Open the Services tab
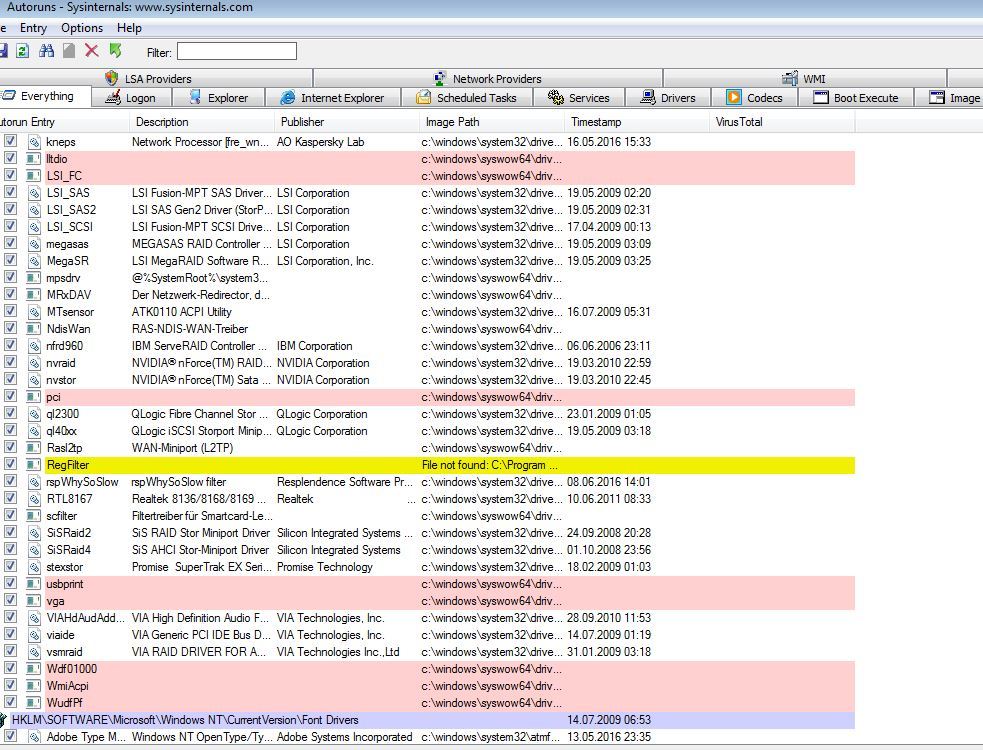This screenshot has height=750, width=983. coord(579,98)
